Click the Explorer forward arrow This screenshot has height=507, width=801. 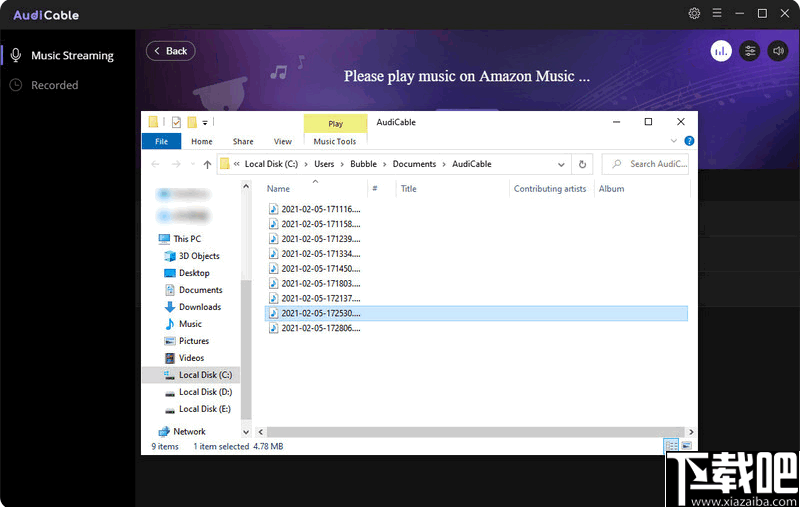176,164
